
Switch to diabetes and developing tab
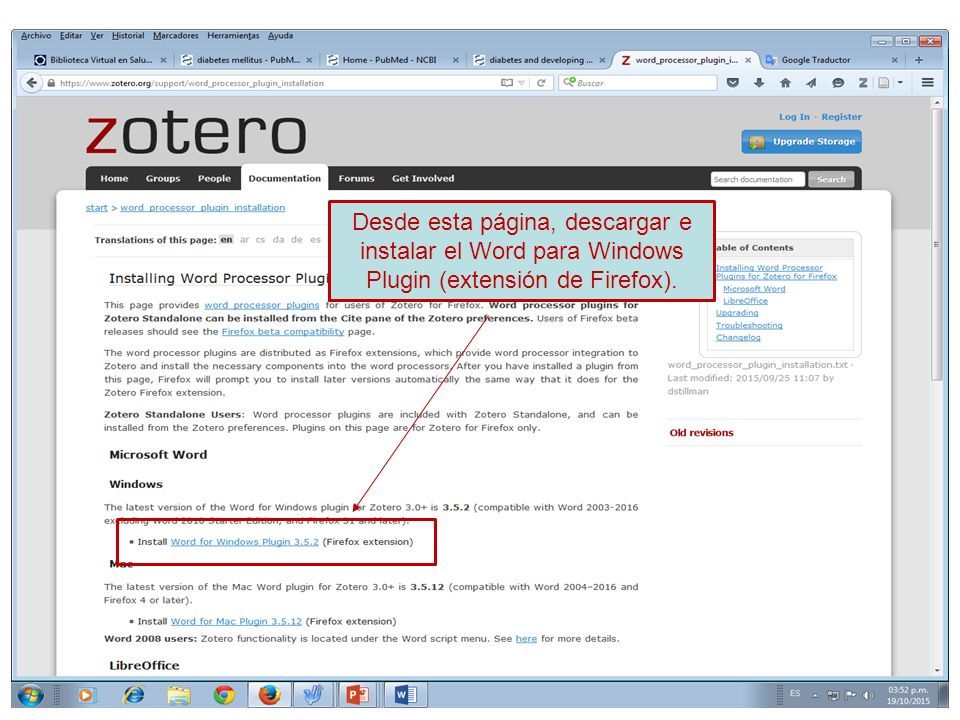coord(539,60)
